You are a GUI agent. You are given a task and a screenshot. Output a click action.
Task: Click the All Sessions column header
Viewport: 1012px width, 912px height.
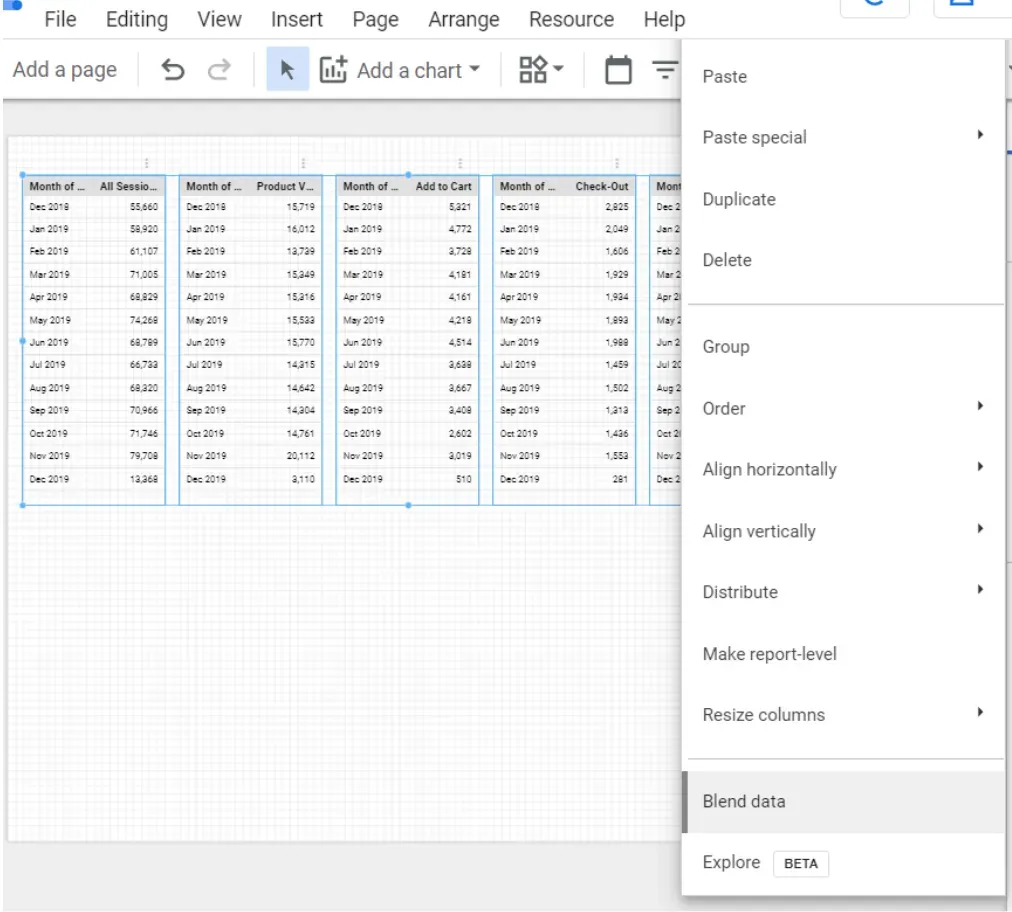point(128,186)
